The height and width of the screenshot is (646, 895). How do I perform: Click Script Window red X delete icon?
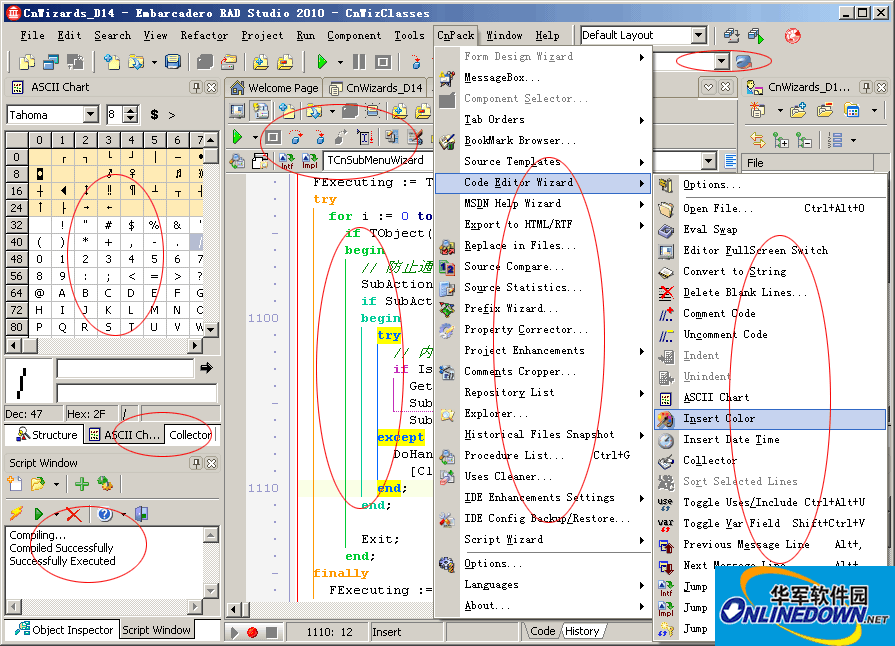tap(74, 514)
